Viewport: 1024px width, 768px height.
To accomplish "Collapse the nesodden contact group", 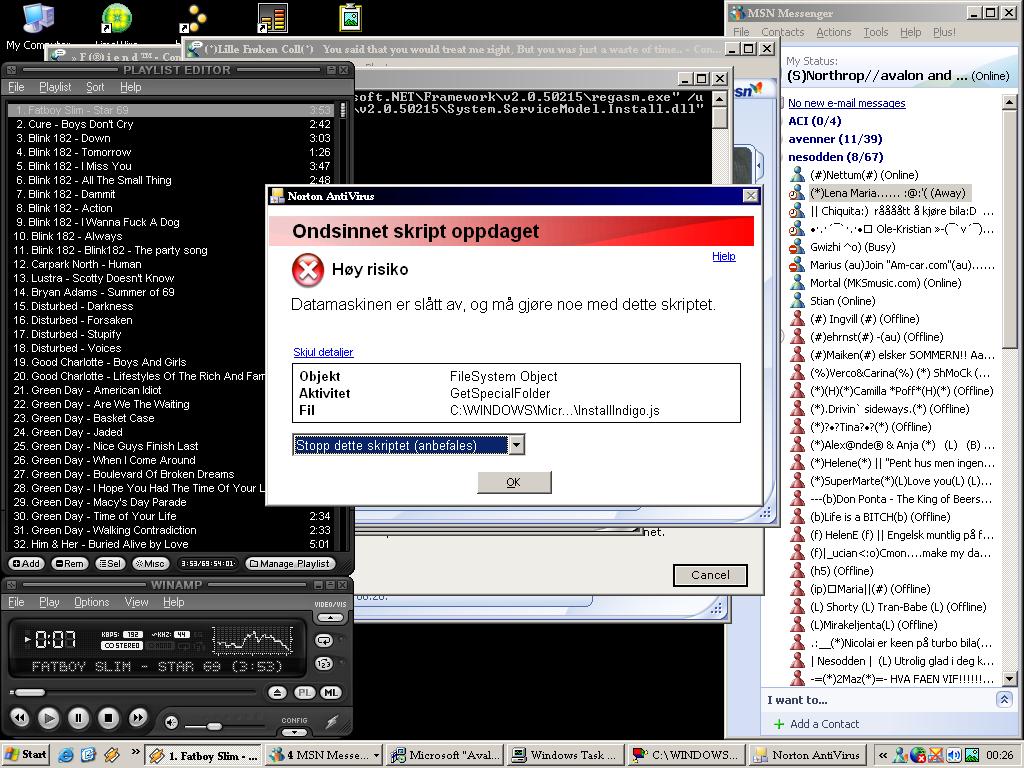I will (x=835, y=157).
